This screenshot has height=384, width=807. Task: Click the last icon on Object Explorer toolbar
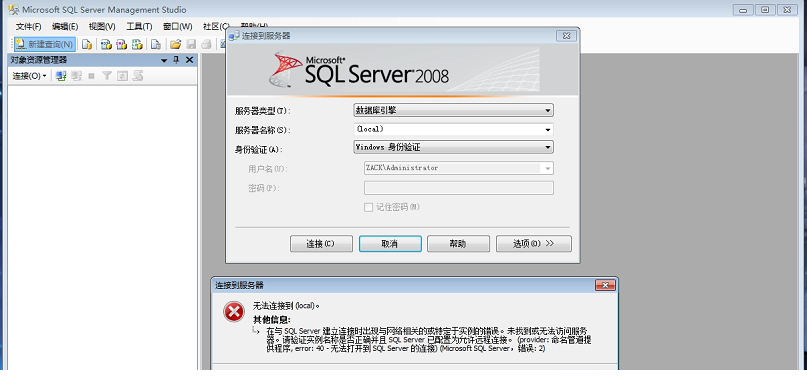point(137,76)
